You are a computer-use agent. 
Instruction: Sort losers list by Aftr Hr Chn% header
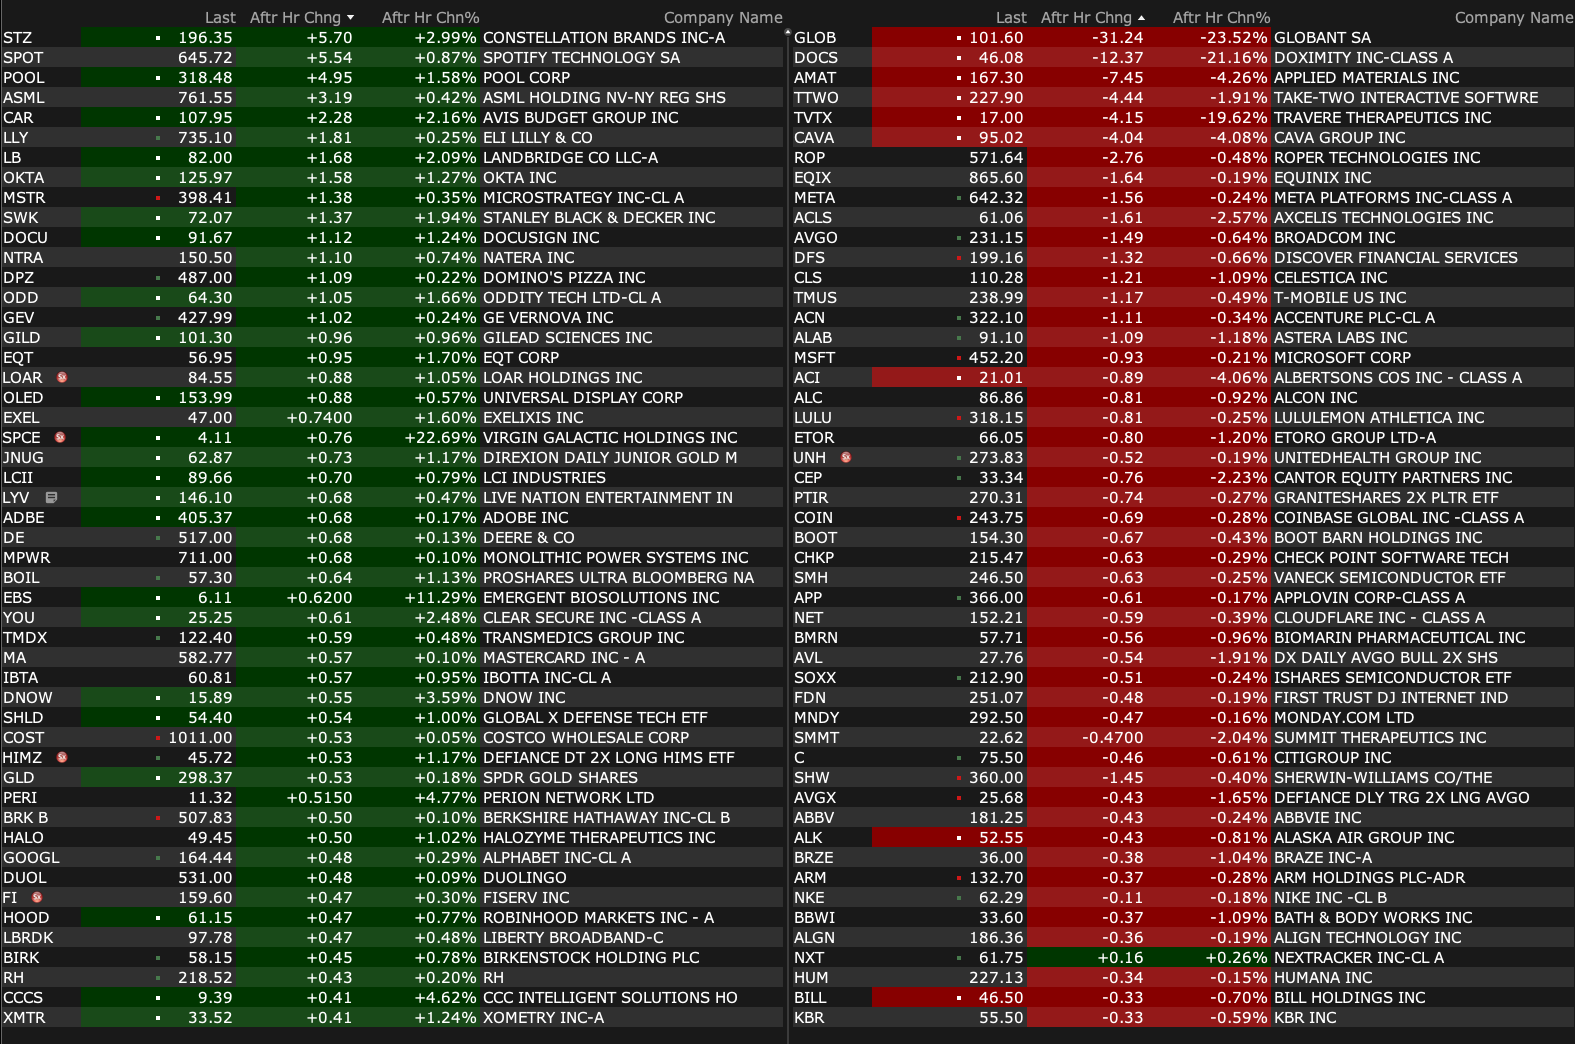(1221, 18)
